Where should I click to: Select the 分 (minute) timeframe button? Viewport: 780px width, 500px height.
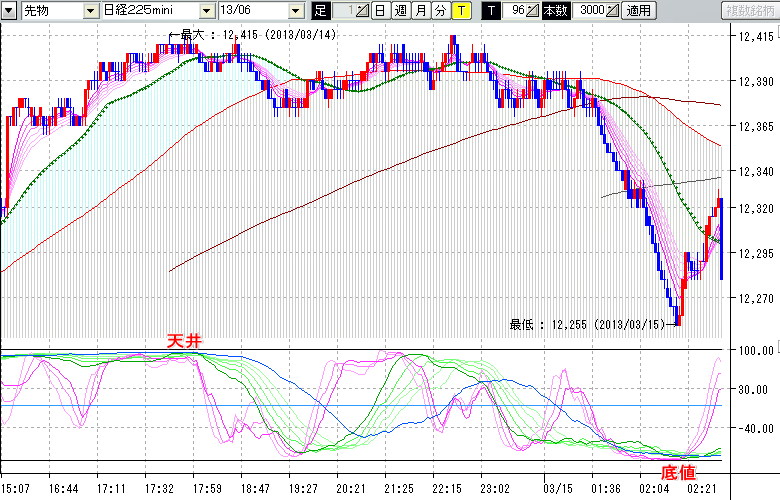440,11
